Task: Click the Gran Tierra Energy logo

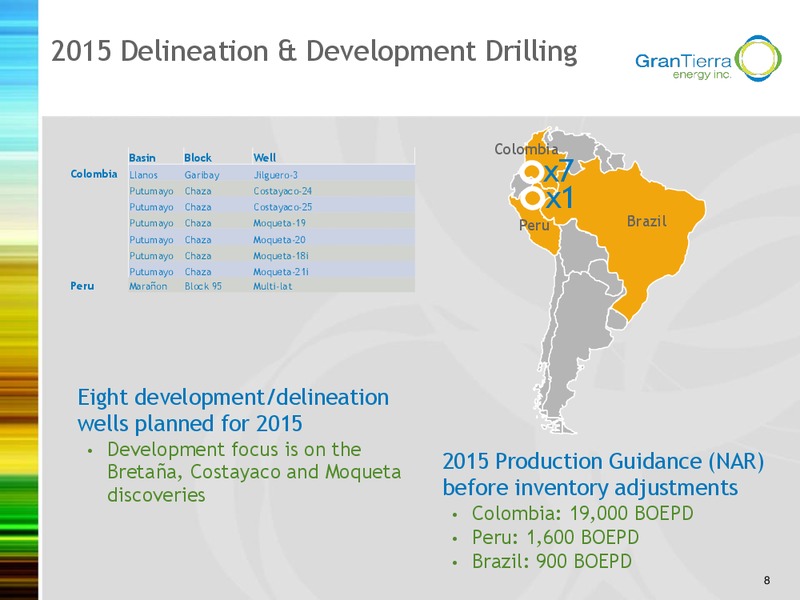Action: [x=708, y=59]
